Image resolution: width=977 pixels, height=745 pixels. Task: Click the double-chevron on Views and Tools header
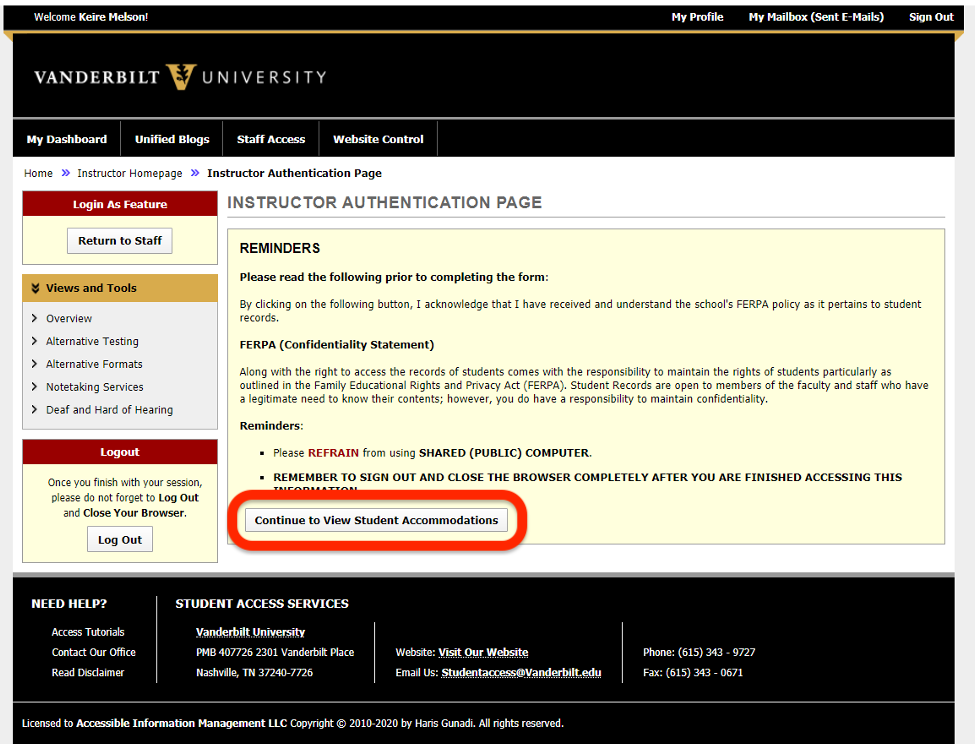[x=35, y=287]
